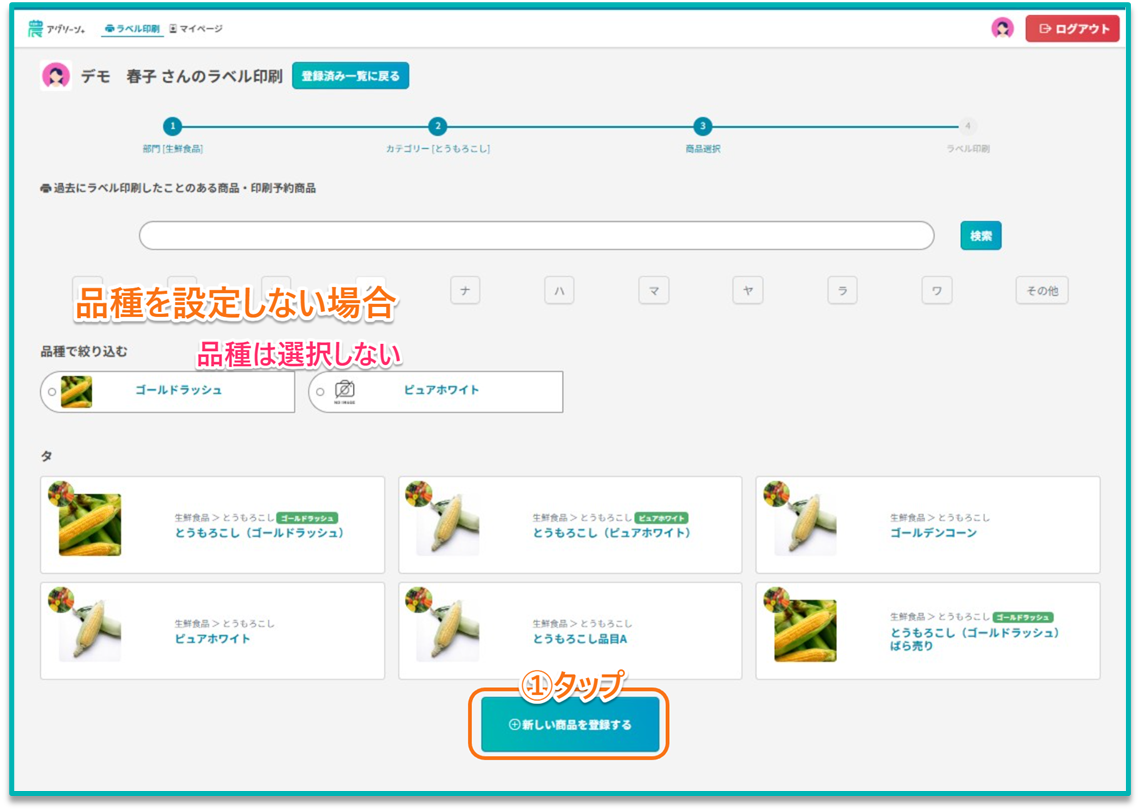This screenshot has width=1140, height=811.
Task: Click step 2 カテゴリー circle in progress bar
Action: click(x=437, y=127)
